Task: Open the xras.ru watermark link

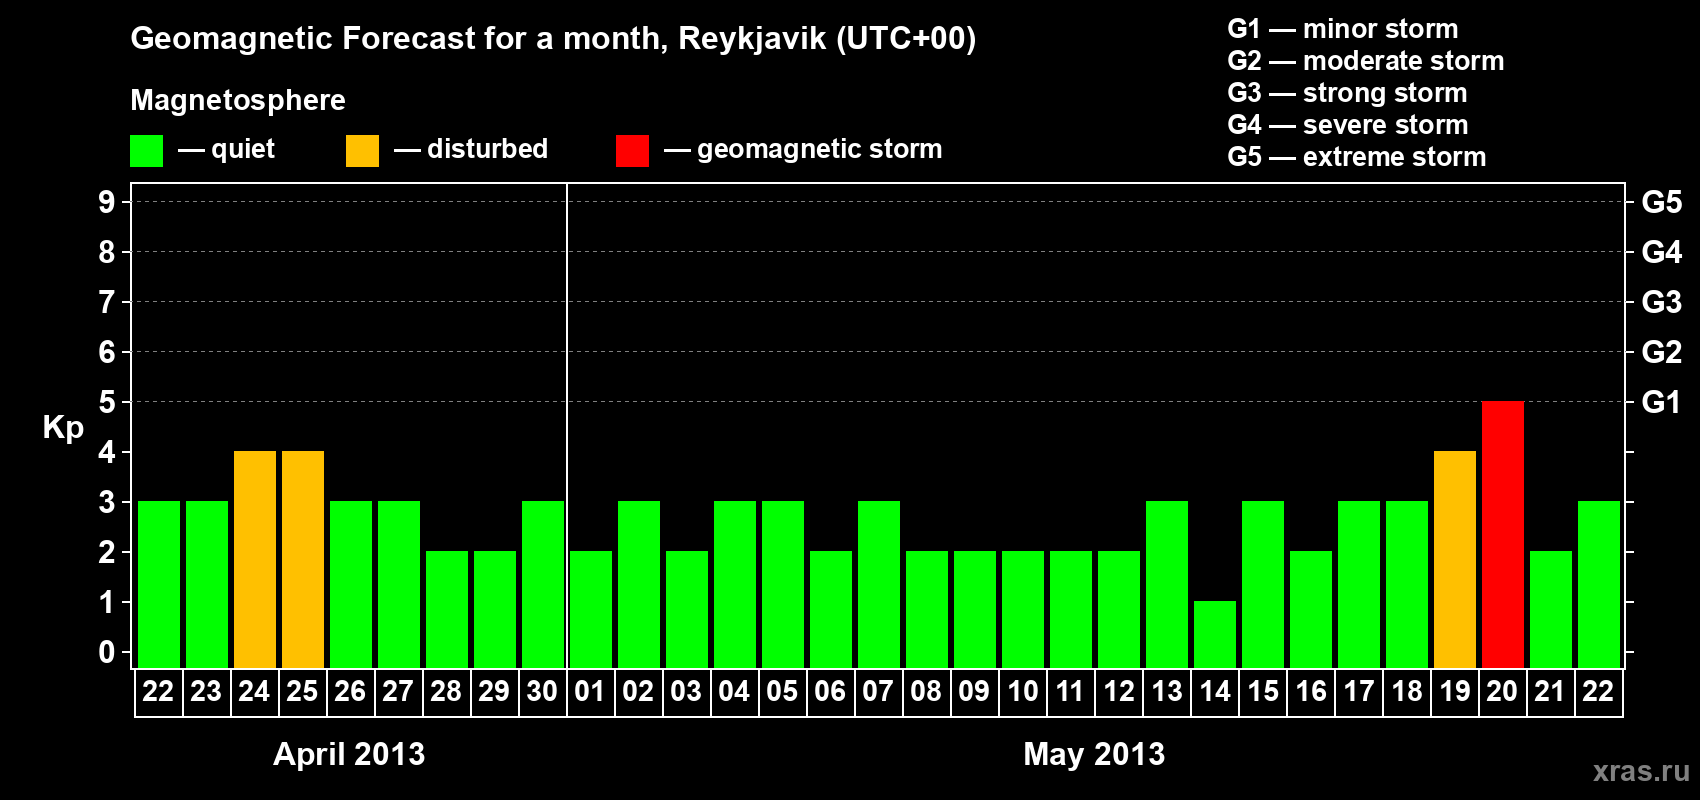Action: (x=1640, y=771)
